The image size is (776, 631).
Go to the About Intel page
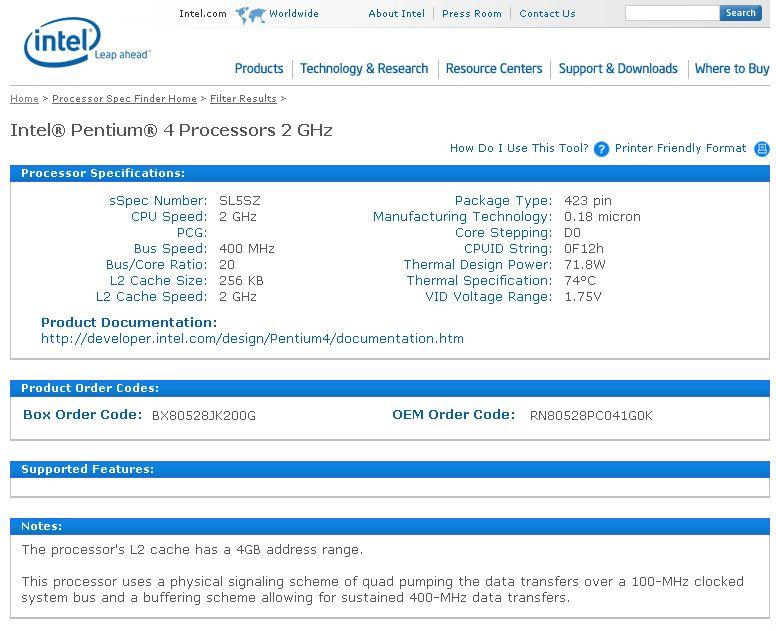point(396,14)
